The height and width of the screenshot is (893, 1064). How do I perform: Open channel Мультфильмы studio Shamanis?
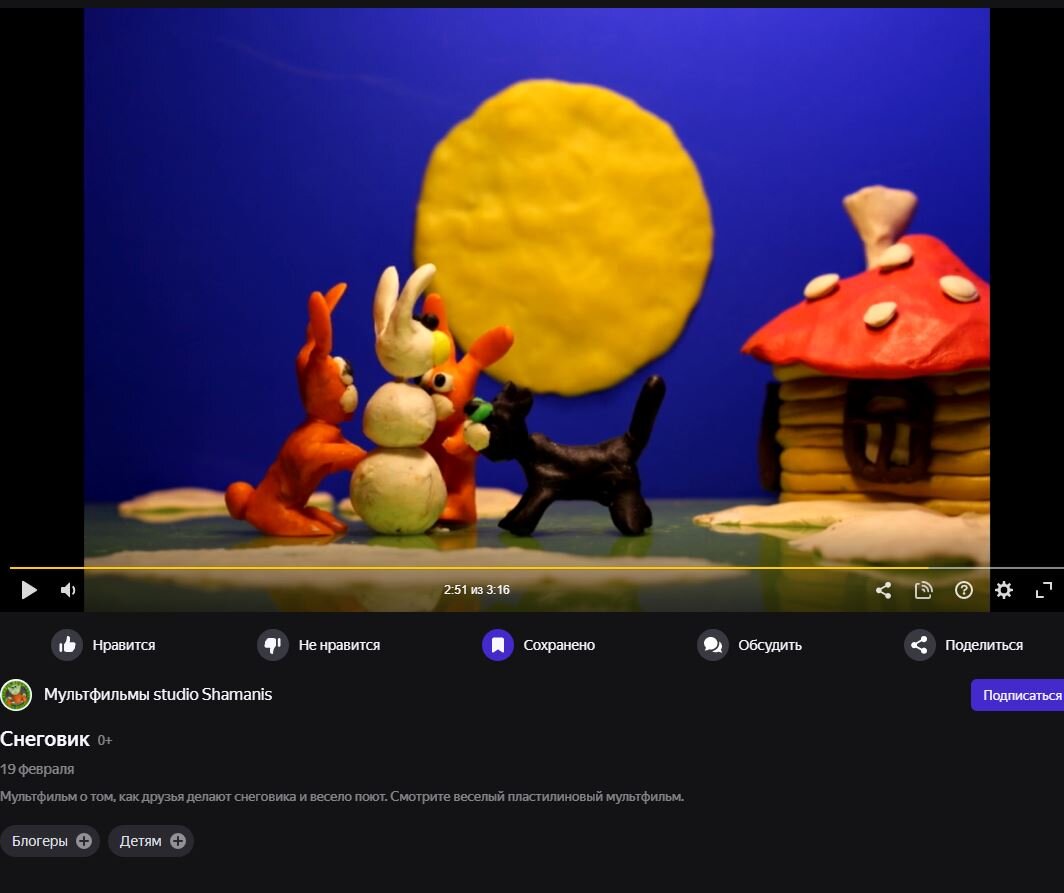click(158, 694)
